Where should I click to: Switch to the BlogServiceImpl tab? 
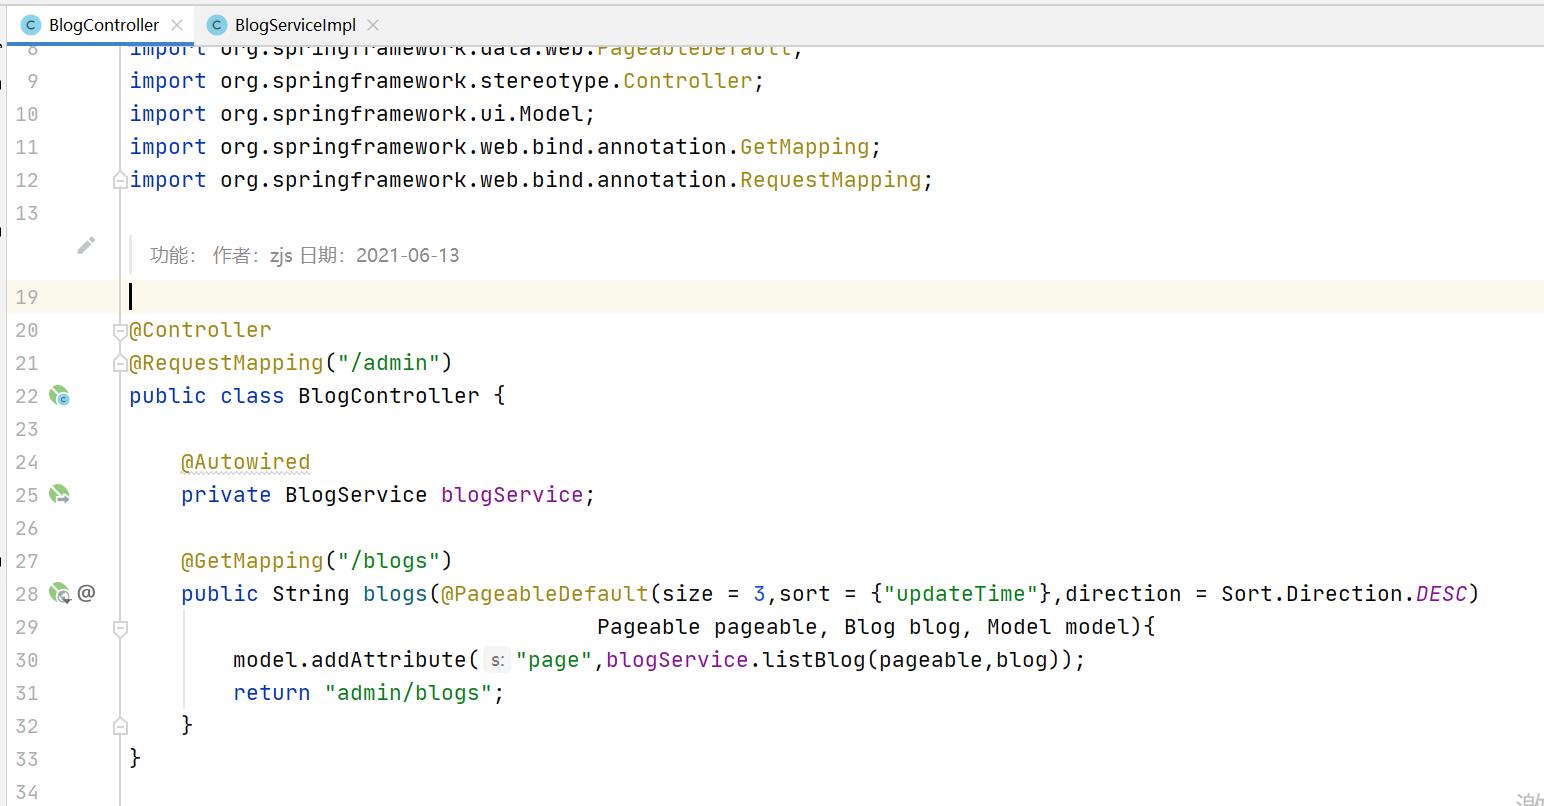(x=294, y=25)
